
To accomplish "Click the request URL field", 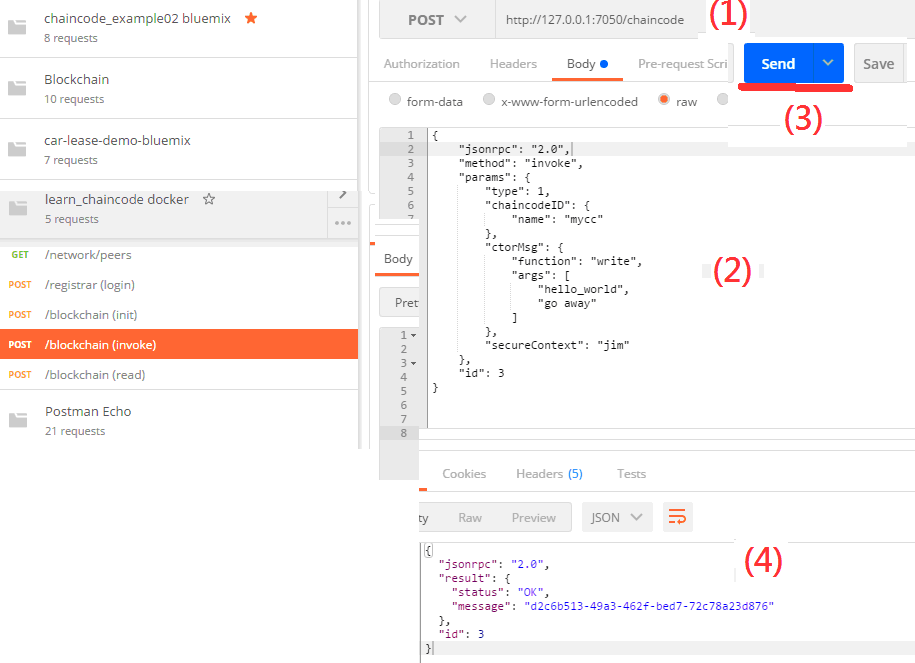I will click(x=595, y=20).
